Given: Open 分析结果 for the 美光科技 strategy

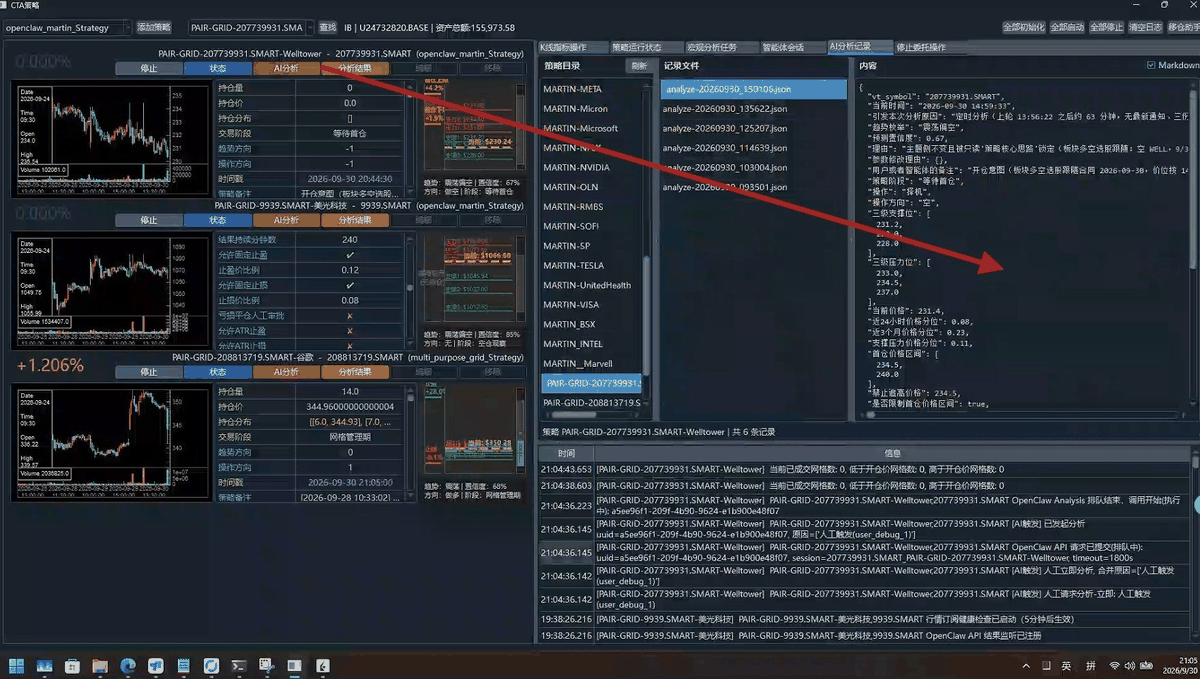Looking at the screenshot, I should point(355,220).
